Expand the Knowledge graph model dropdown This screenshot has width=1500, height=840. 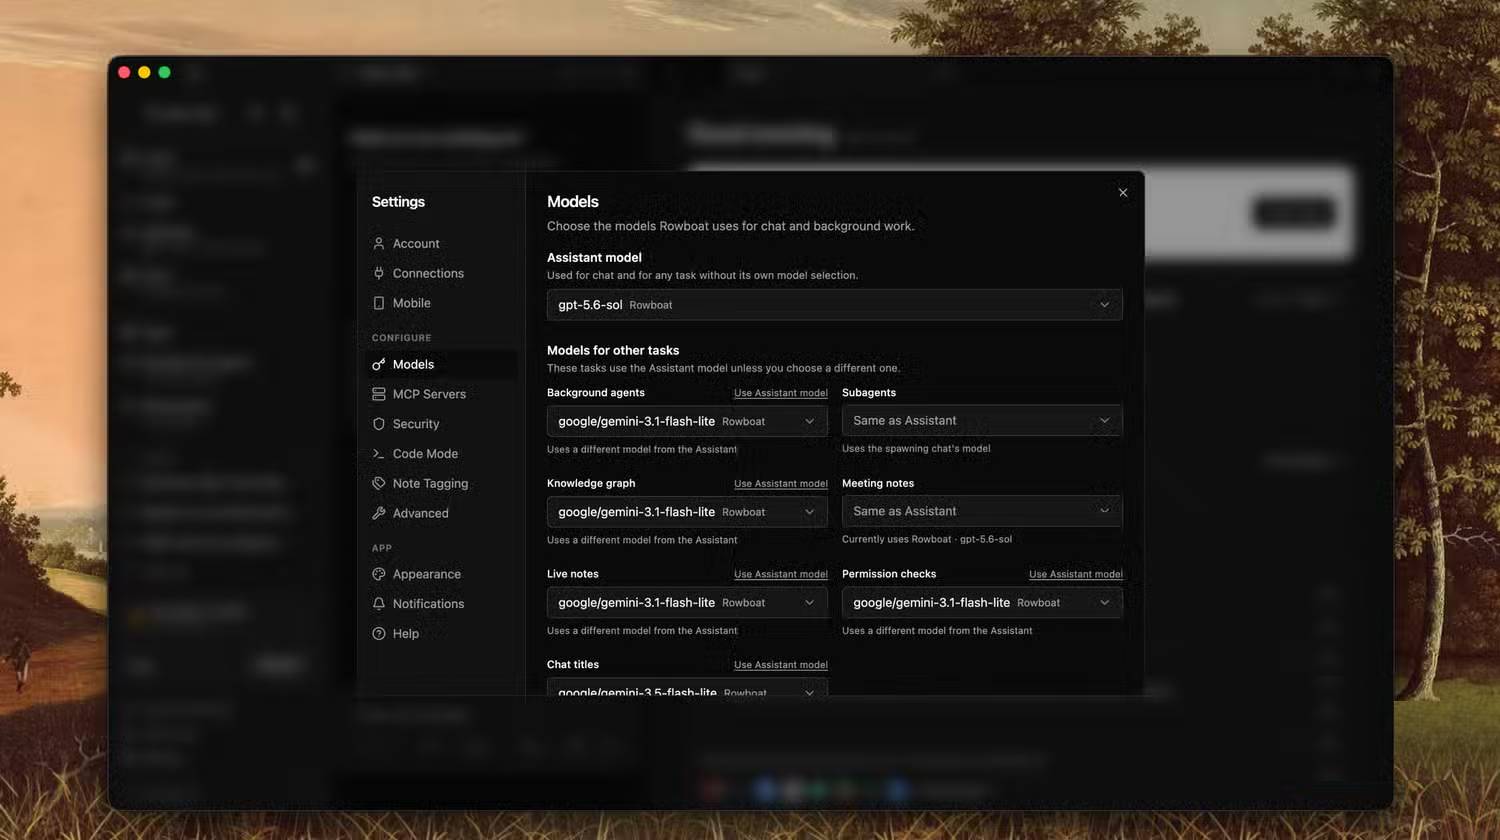click(x=687, y=512)
